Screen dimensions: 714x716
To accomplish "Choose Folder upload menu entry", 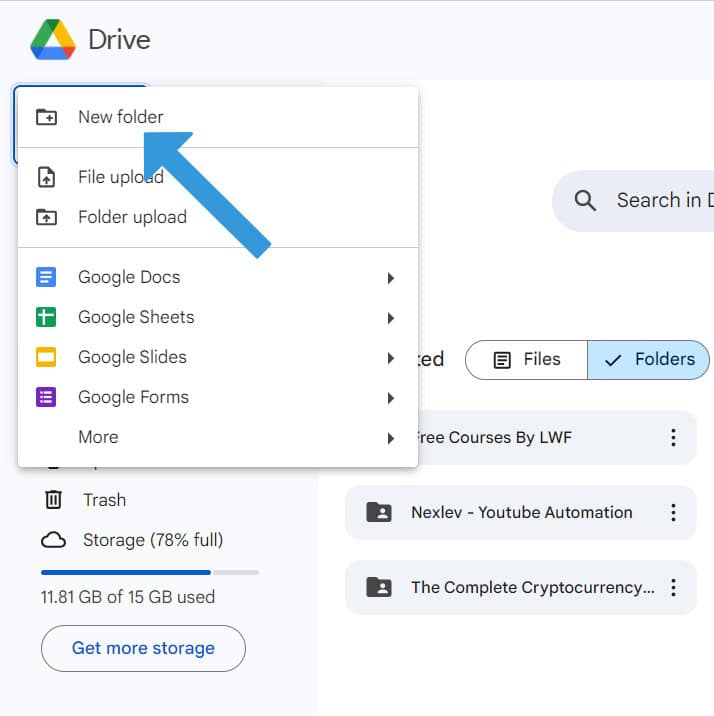I will 218,217.
